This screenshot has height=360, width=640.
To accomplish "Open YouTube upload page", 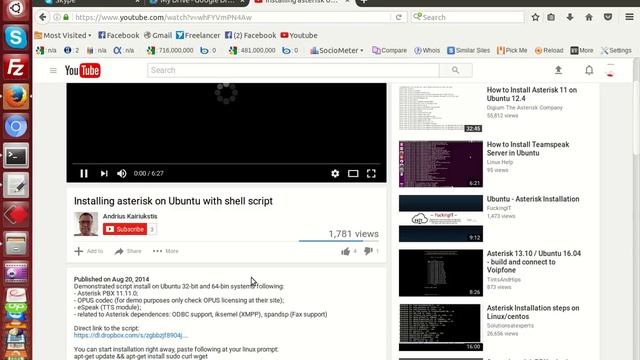I will pos(558,70).
